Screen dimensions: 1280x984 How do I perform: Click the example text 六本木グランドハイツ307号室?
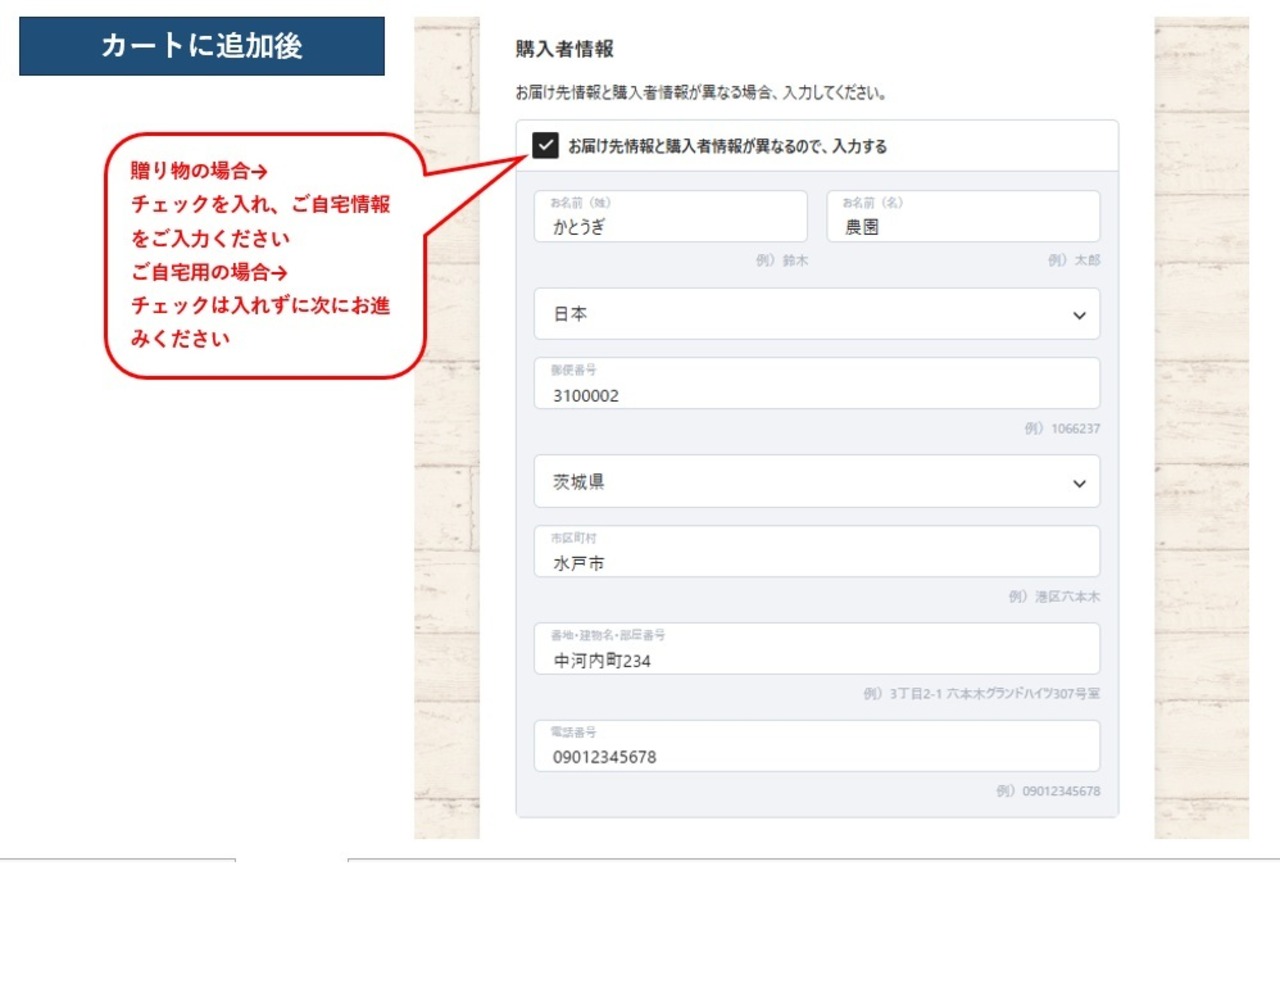(x=1023, y=693)
